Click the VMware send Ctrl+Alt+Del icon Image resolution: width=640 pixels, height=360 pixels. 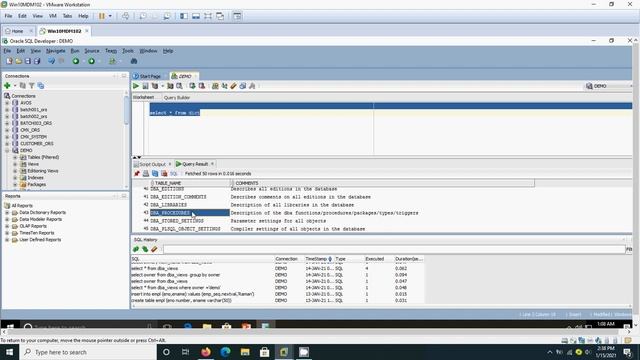click(x=125, y=16)
